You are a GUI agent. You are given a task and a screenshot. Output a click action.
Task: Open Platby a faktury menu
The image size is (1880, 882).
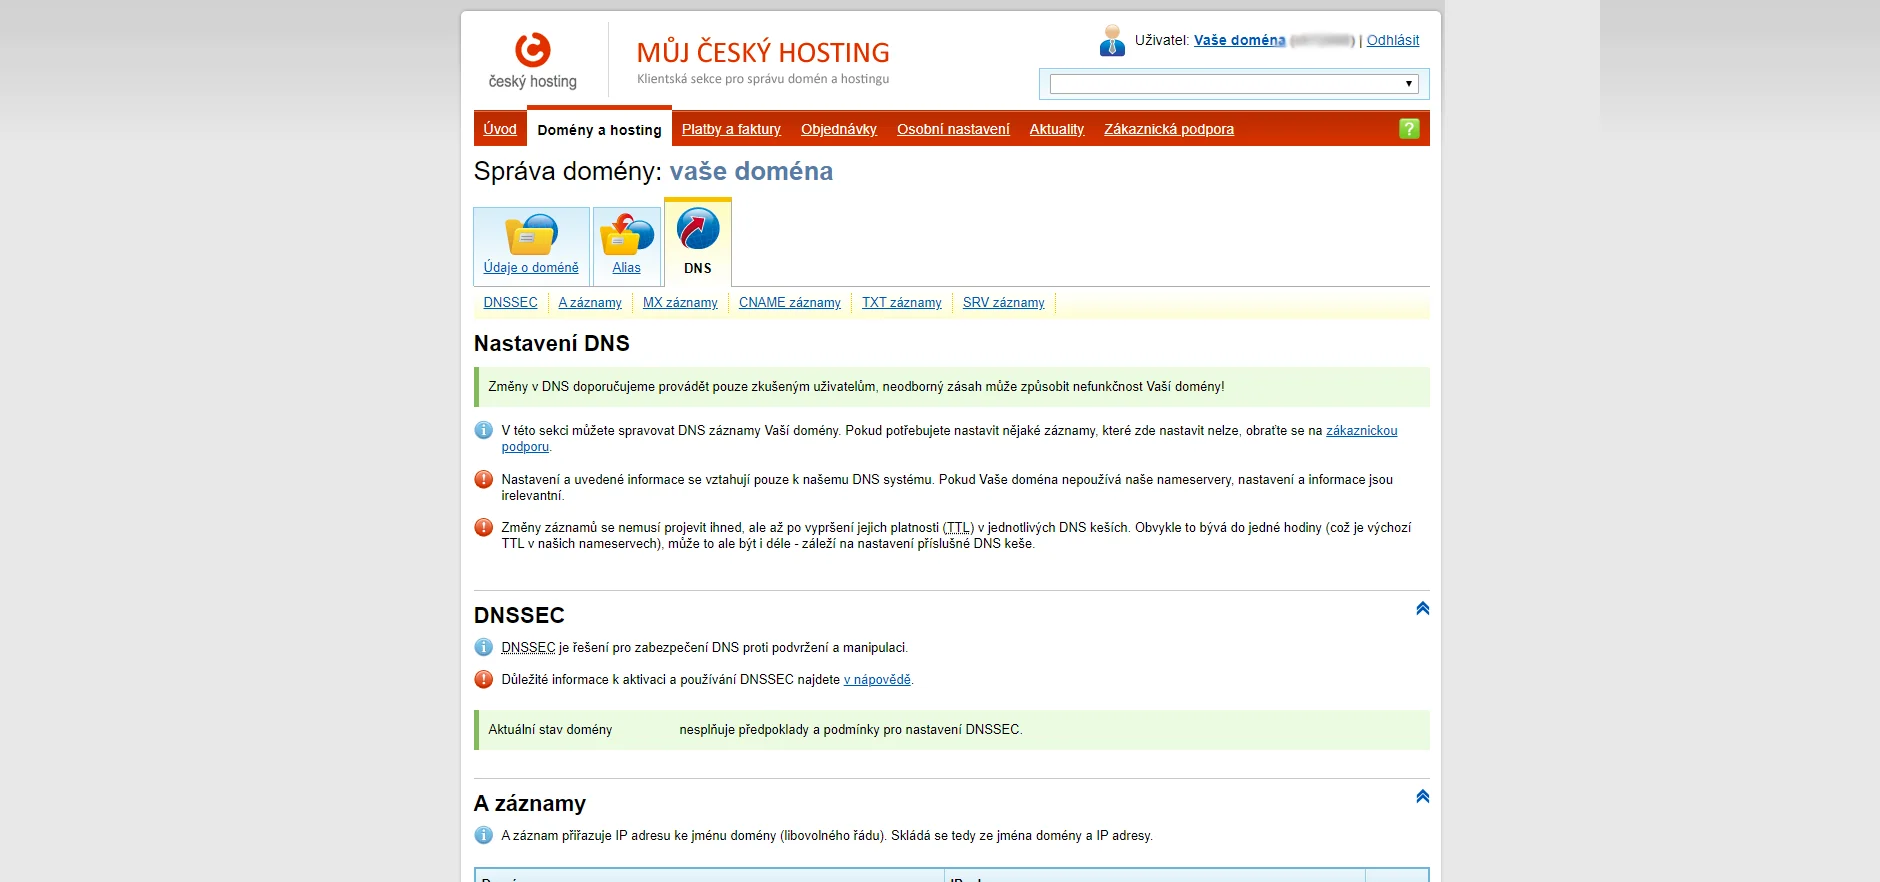point(731,129)
